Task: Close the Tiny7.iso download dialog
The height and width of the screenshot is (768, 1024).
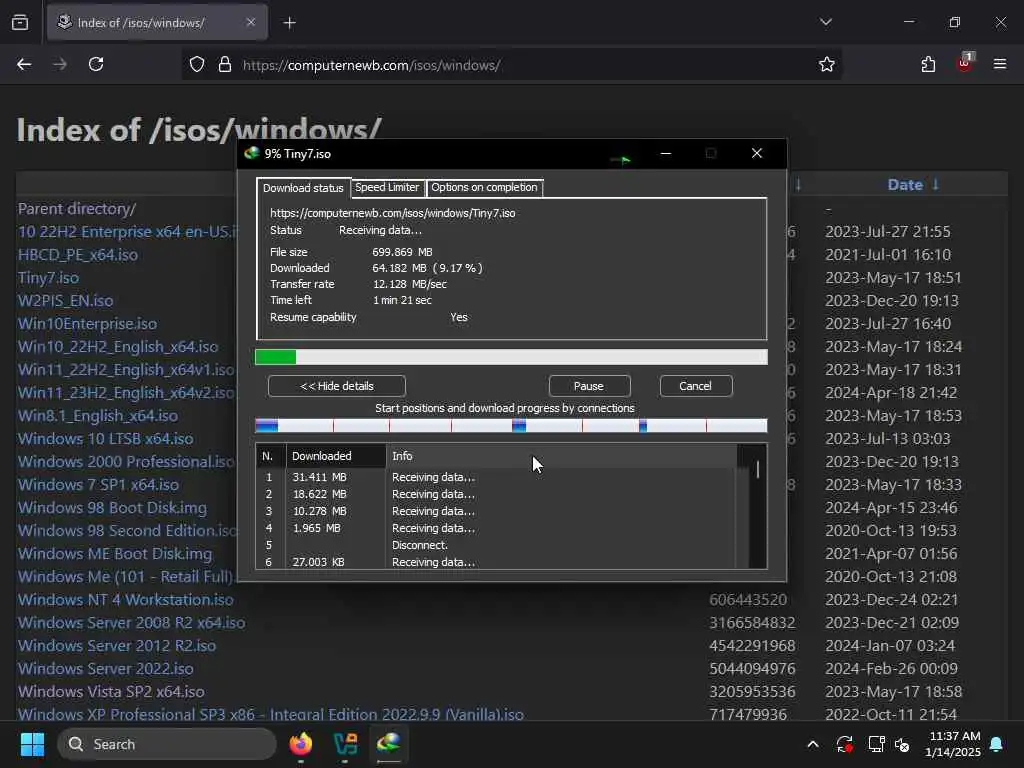Action: 757,153
